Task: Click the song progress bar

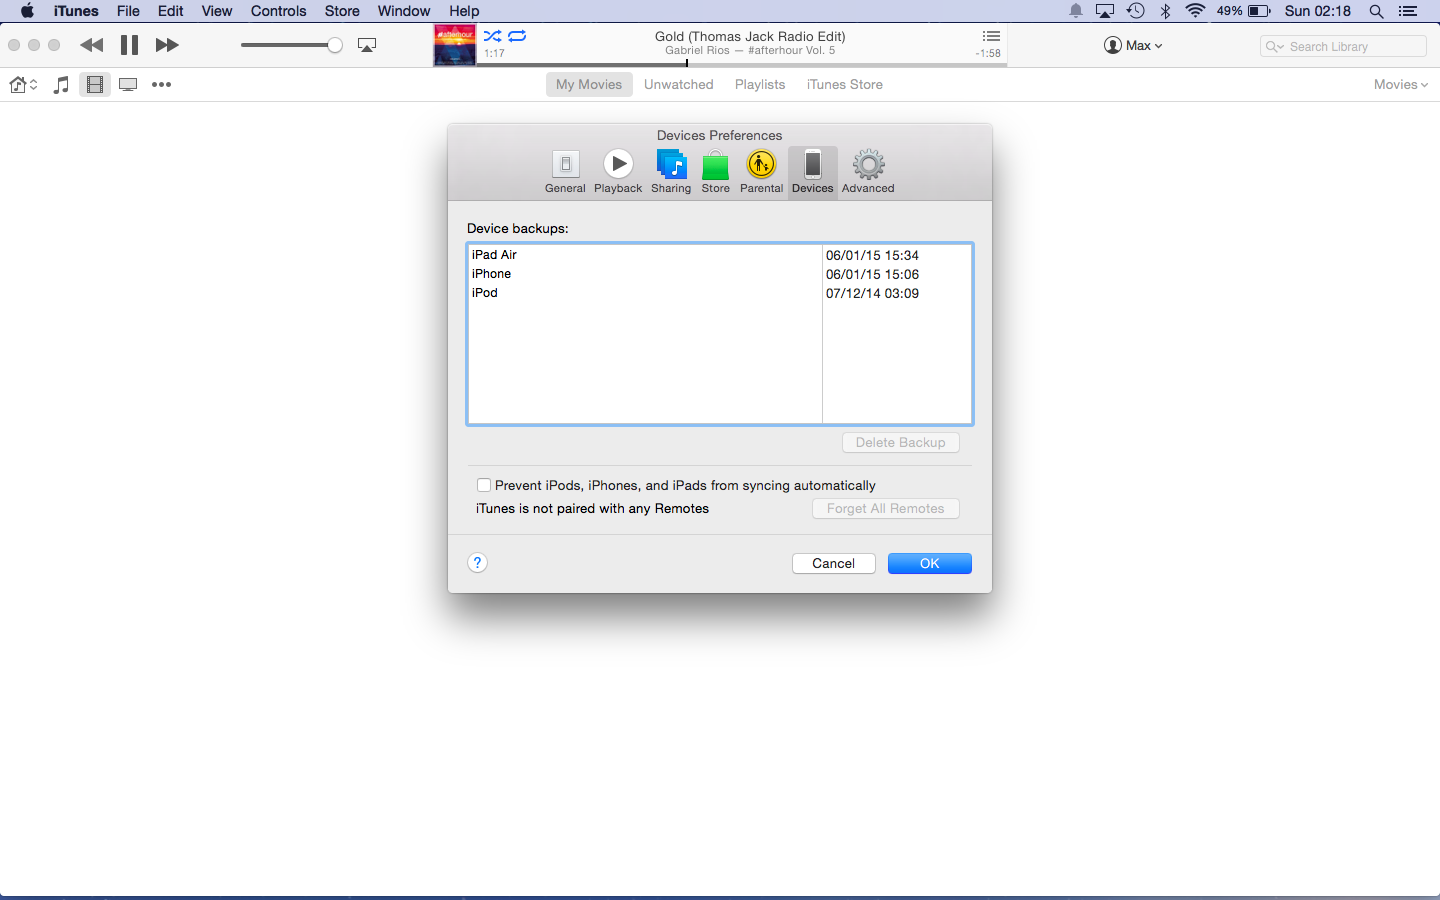Action: click(741, 64)
